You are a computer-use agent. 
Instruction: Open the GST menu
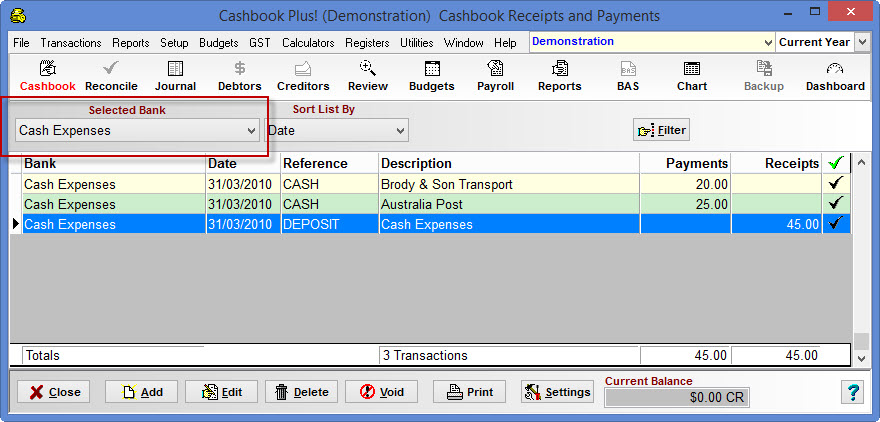click(x=260, y=43)
